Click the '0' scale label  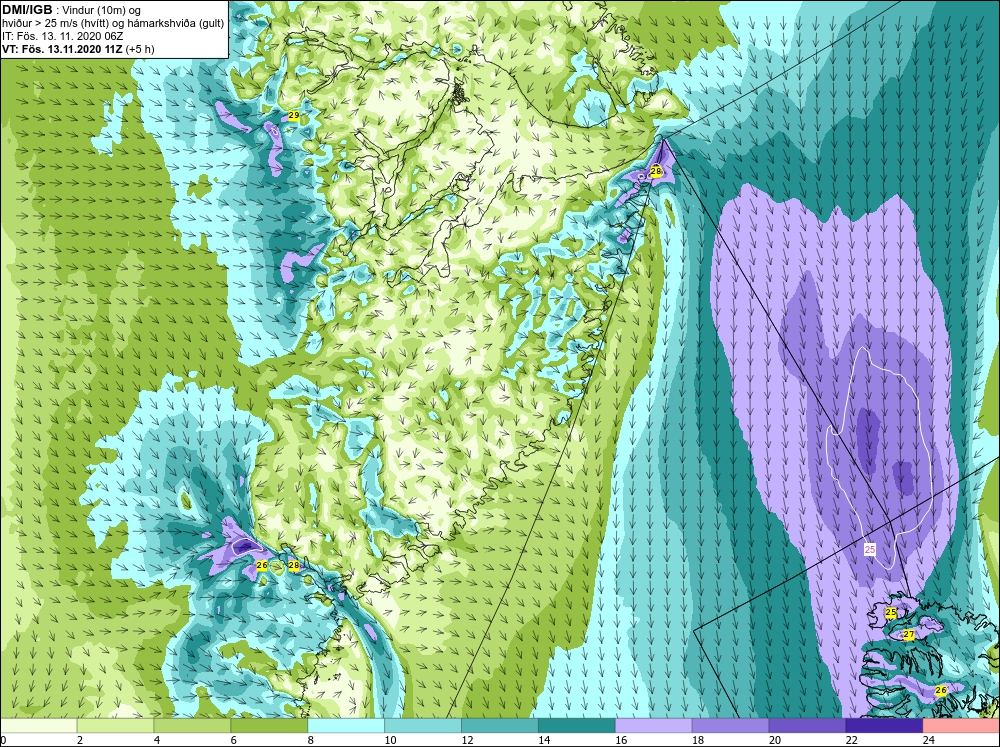(x=3, y=740)
